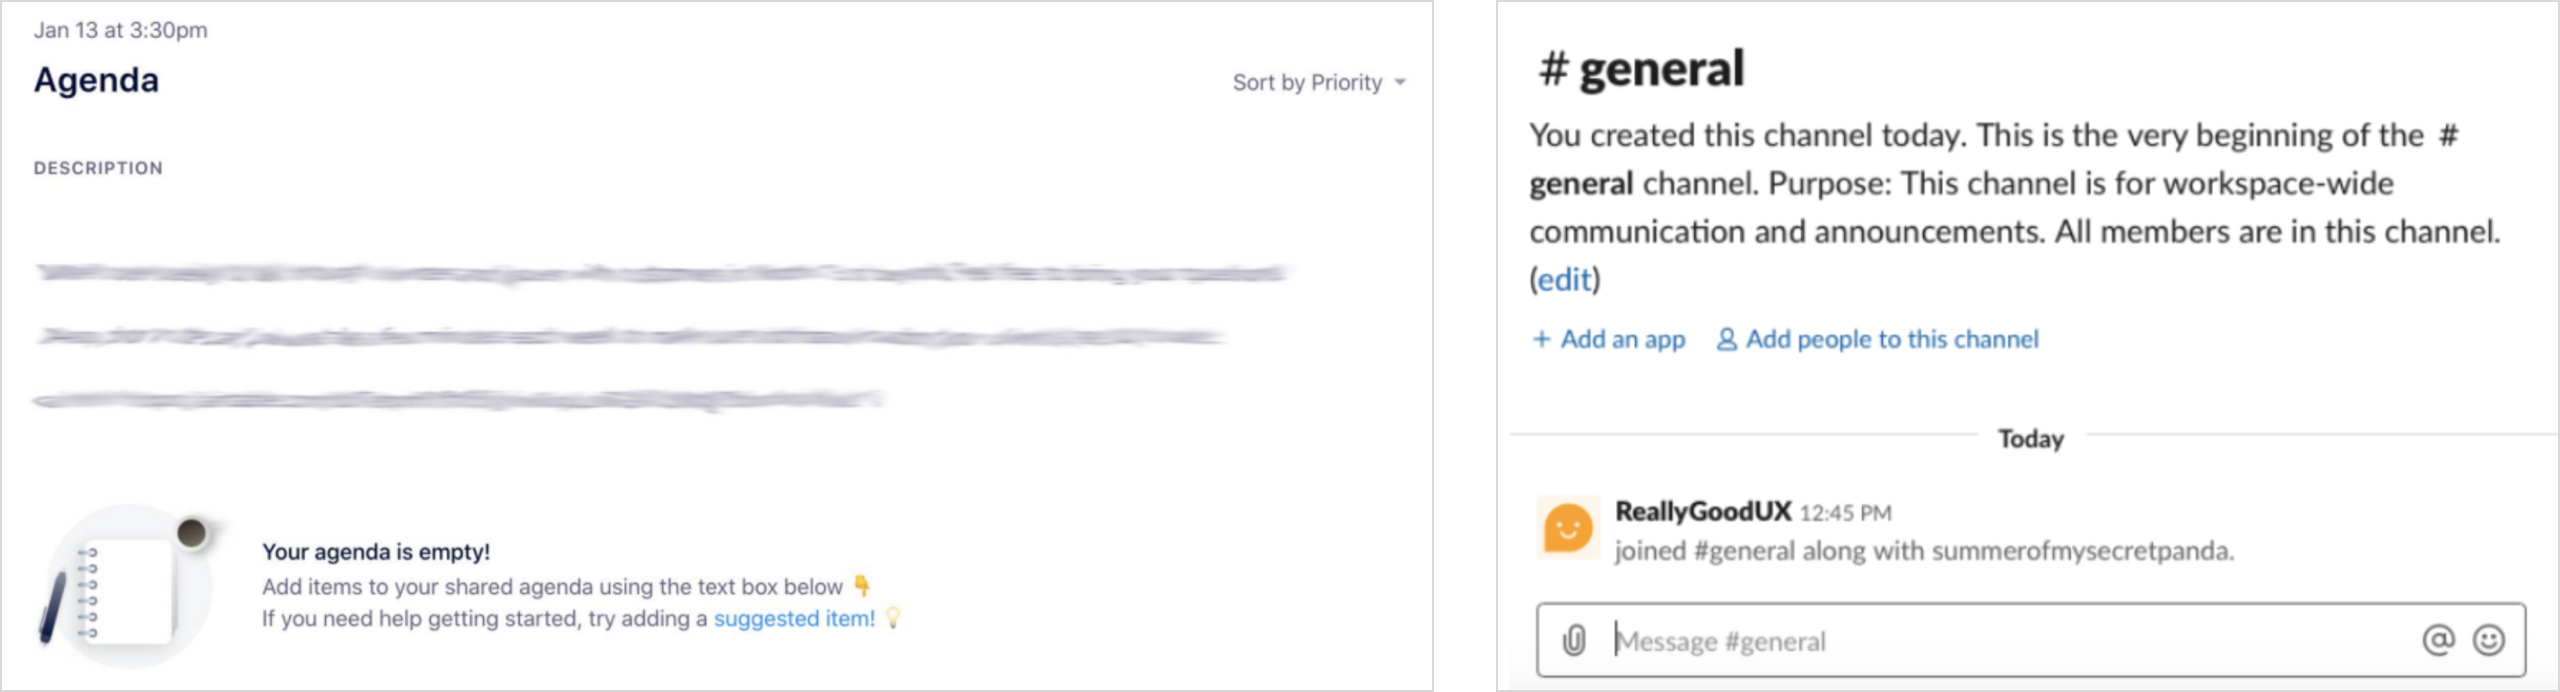2560x692 pixels.
Task: Click the paperclip attach file icon
Action: (x=1573, y=640)
